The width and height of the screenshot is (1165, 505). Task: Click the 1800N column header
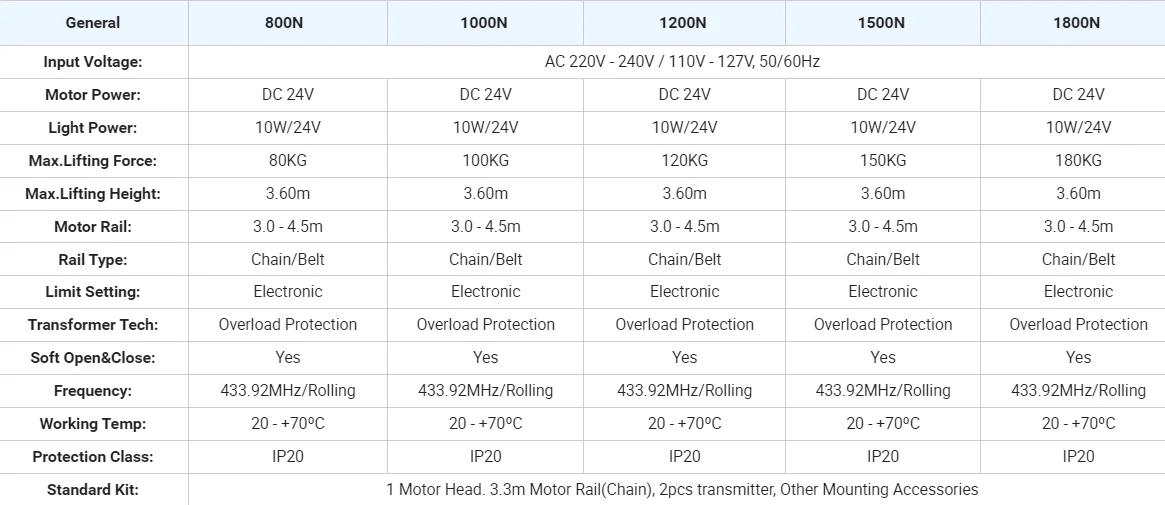(x=1077, y=23)
